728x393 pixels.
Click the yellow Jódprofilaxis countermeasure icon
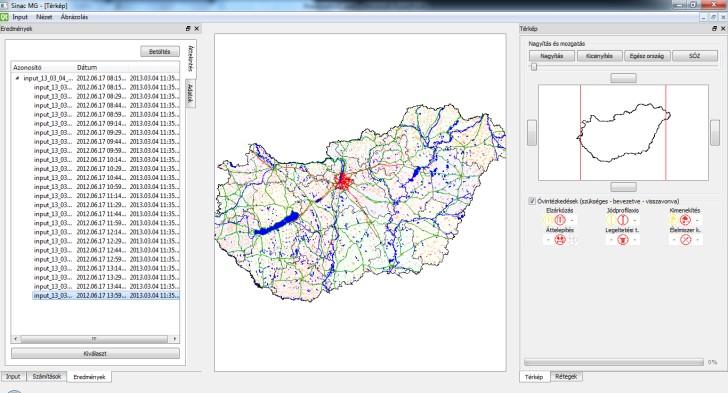coord(611,220)
